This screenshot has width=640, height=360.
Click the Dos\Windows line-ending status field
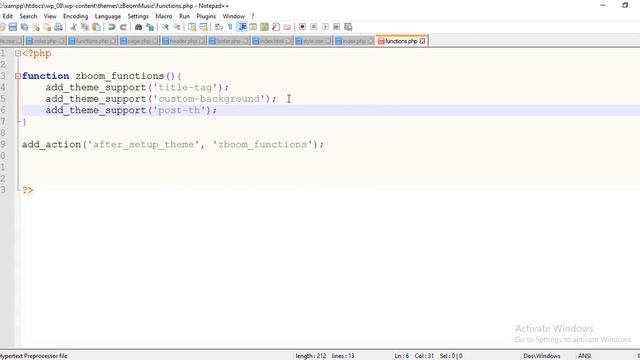(542, 356)
